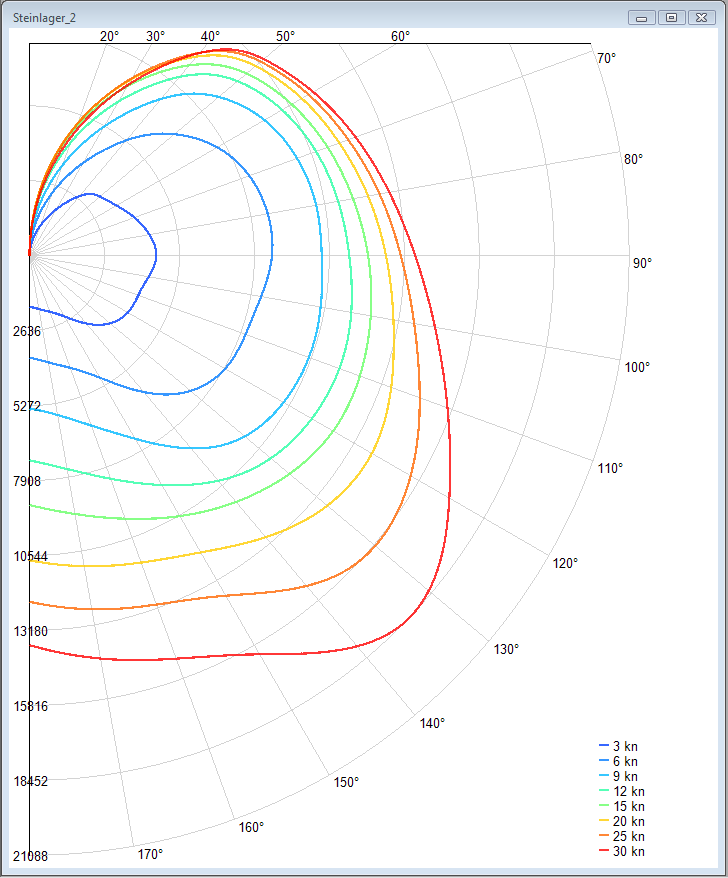The width and height of the screenshot is (728, 878).
Task: Click the 40° angle label at top
Action: coord(211,37)
